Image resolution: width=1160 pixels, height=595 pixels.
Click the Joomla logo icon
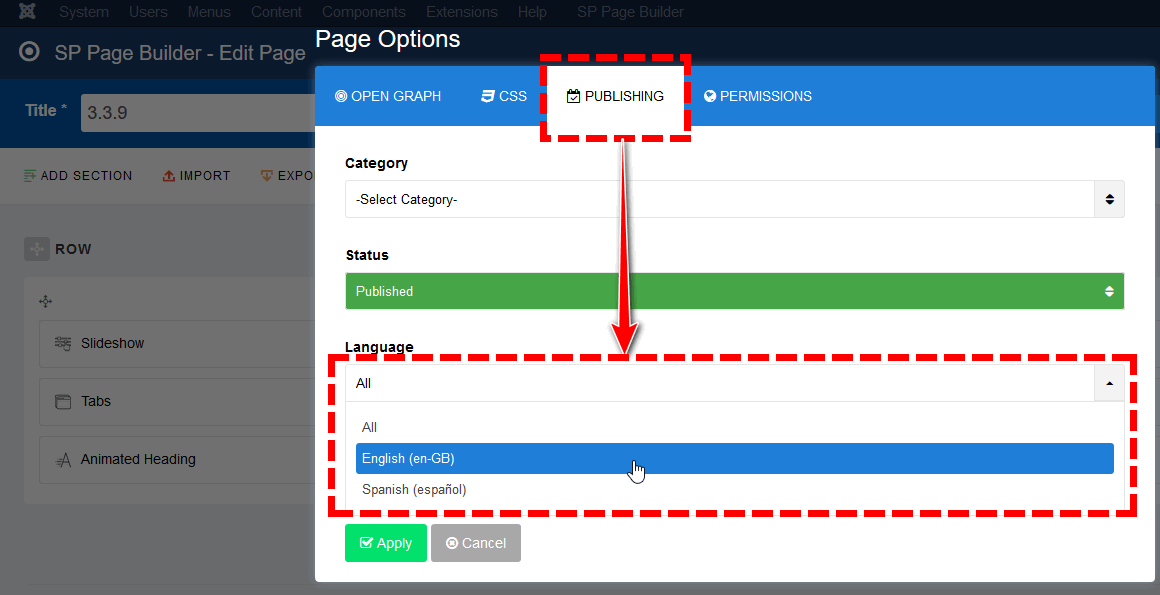28,12
